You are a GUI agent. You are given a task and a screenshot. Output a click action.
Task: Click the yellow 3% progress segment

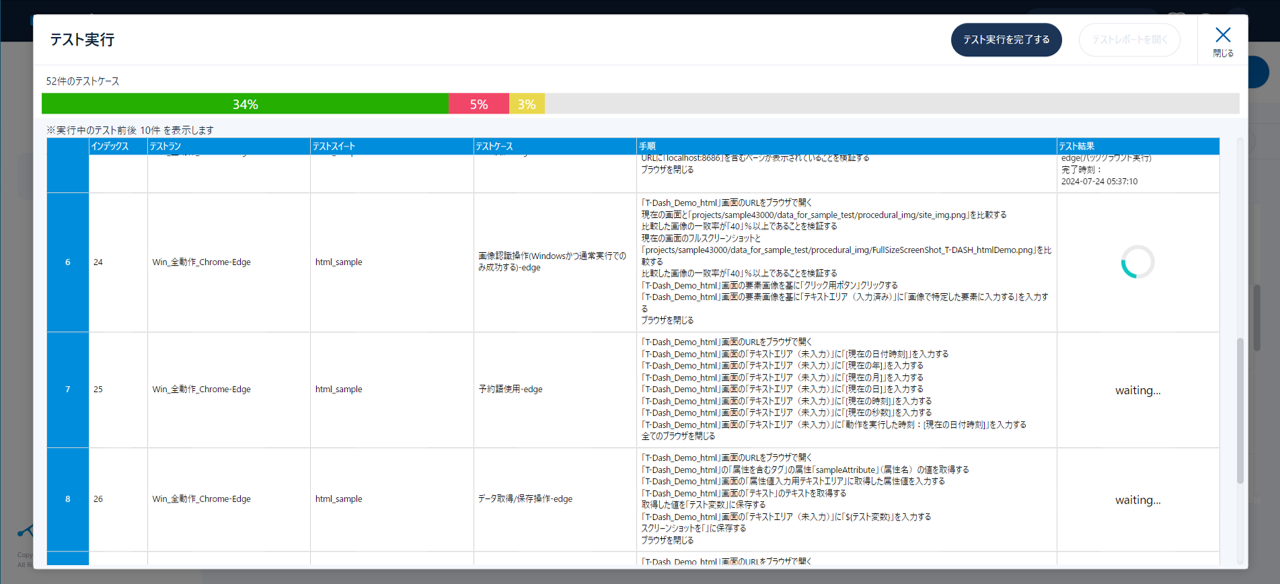(527, 104)
